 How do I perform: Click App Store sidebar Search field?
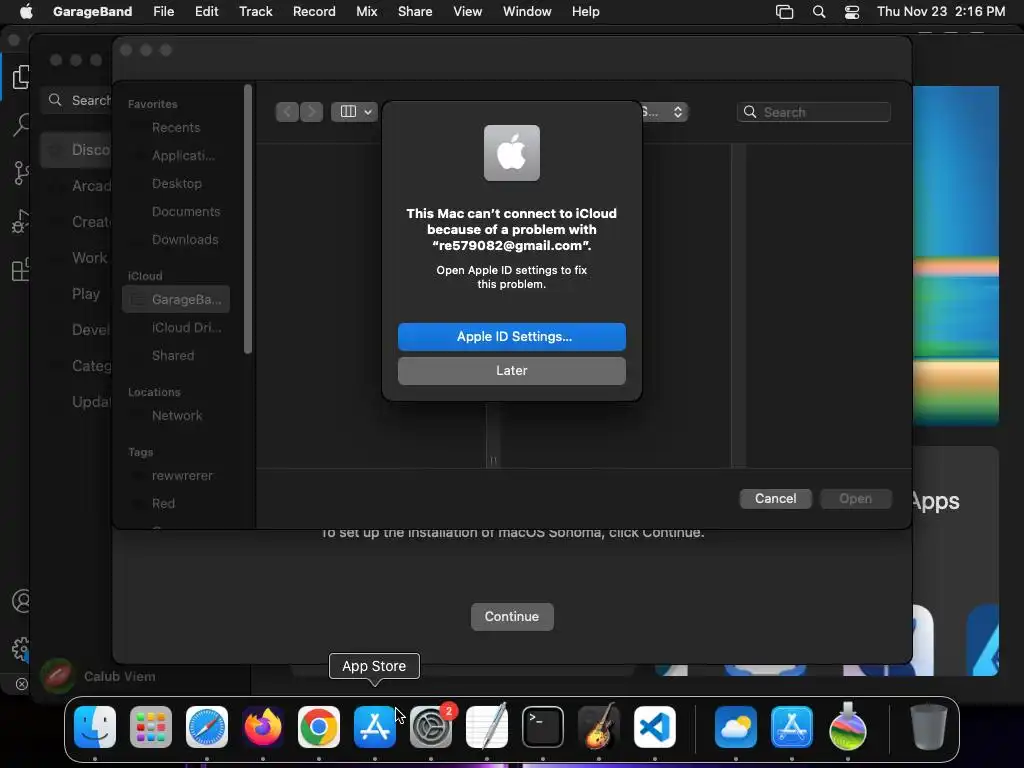(77, 101)
